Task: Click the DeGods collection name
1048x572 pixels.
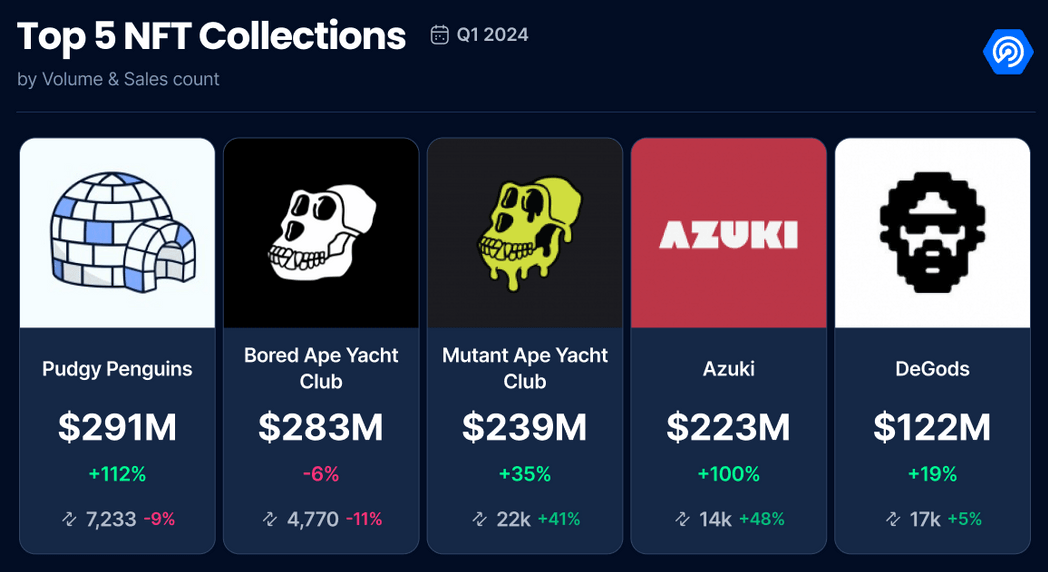Action: pos(932,369)
